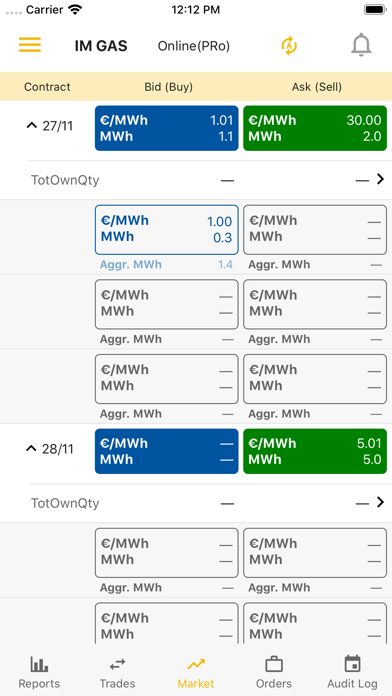Image resolution: width=392 pixels, height=696 pixels.
Task: Open TotOwnQty details arrow for 28/11
Action: [x=380, y=502]
